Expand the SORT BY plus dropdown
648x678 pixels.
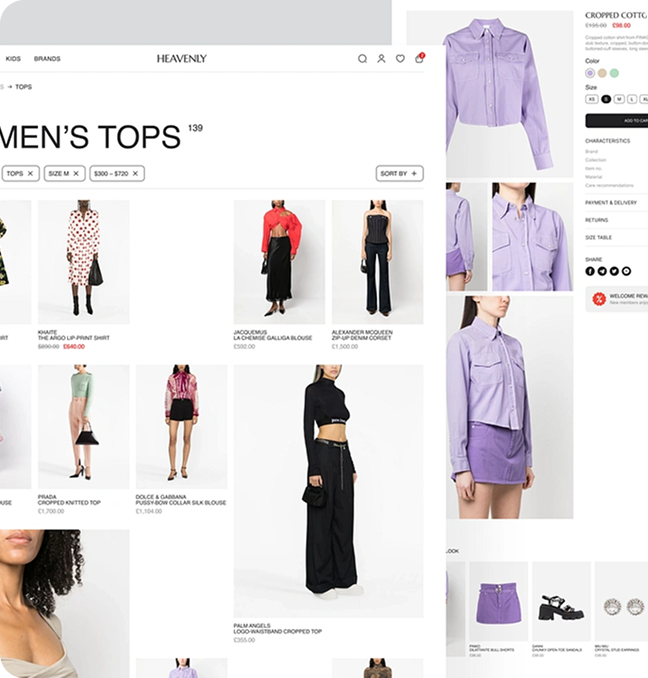tap(399, 173)
